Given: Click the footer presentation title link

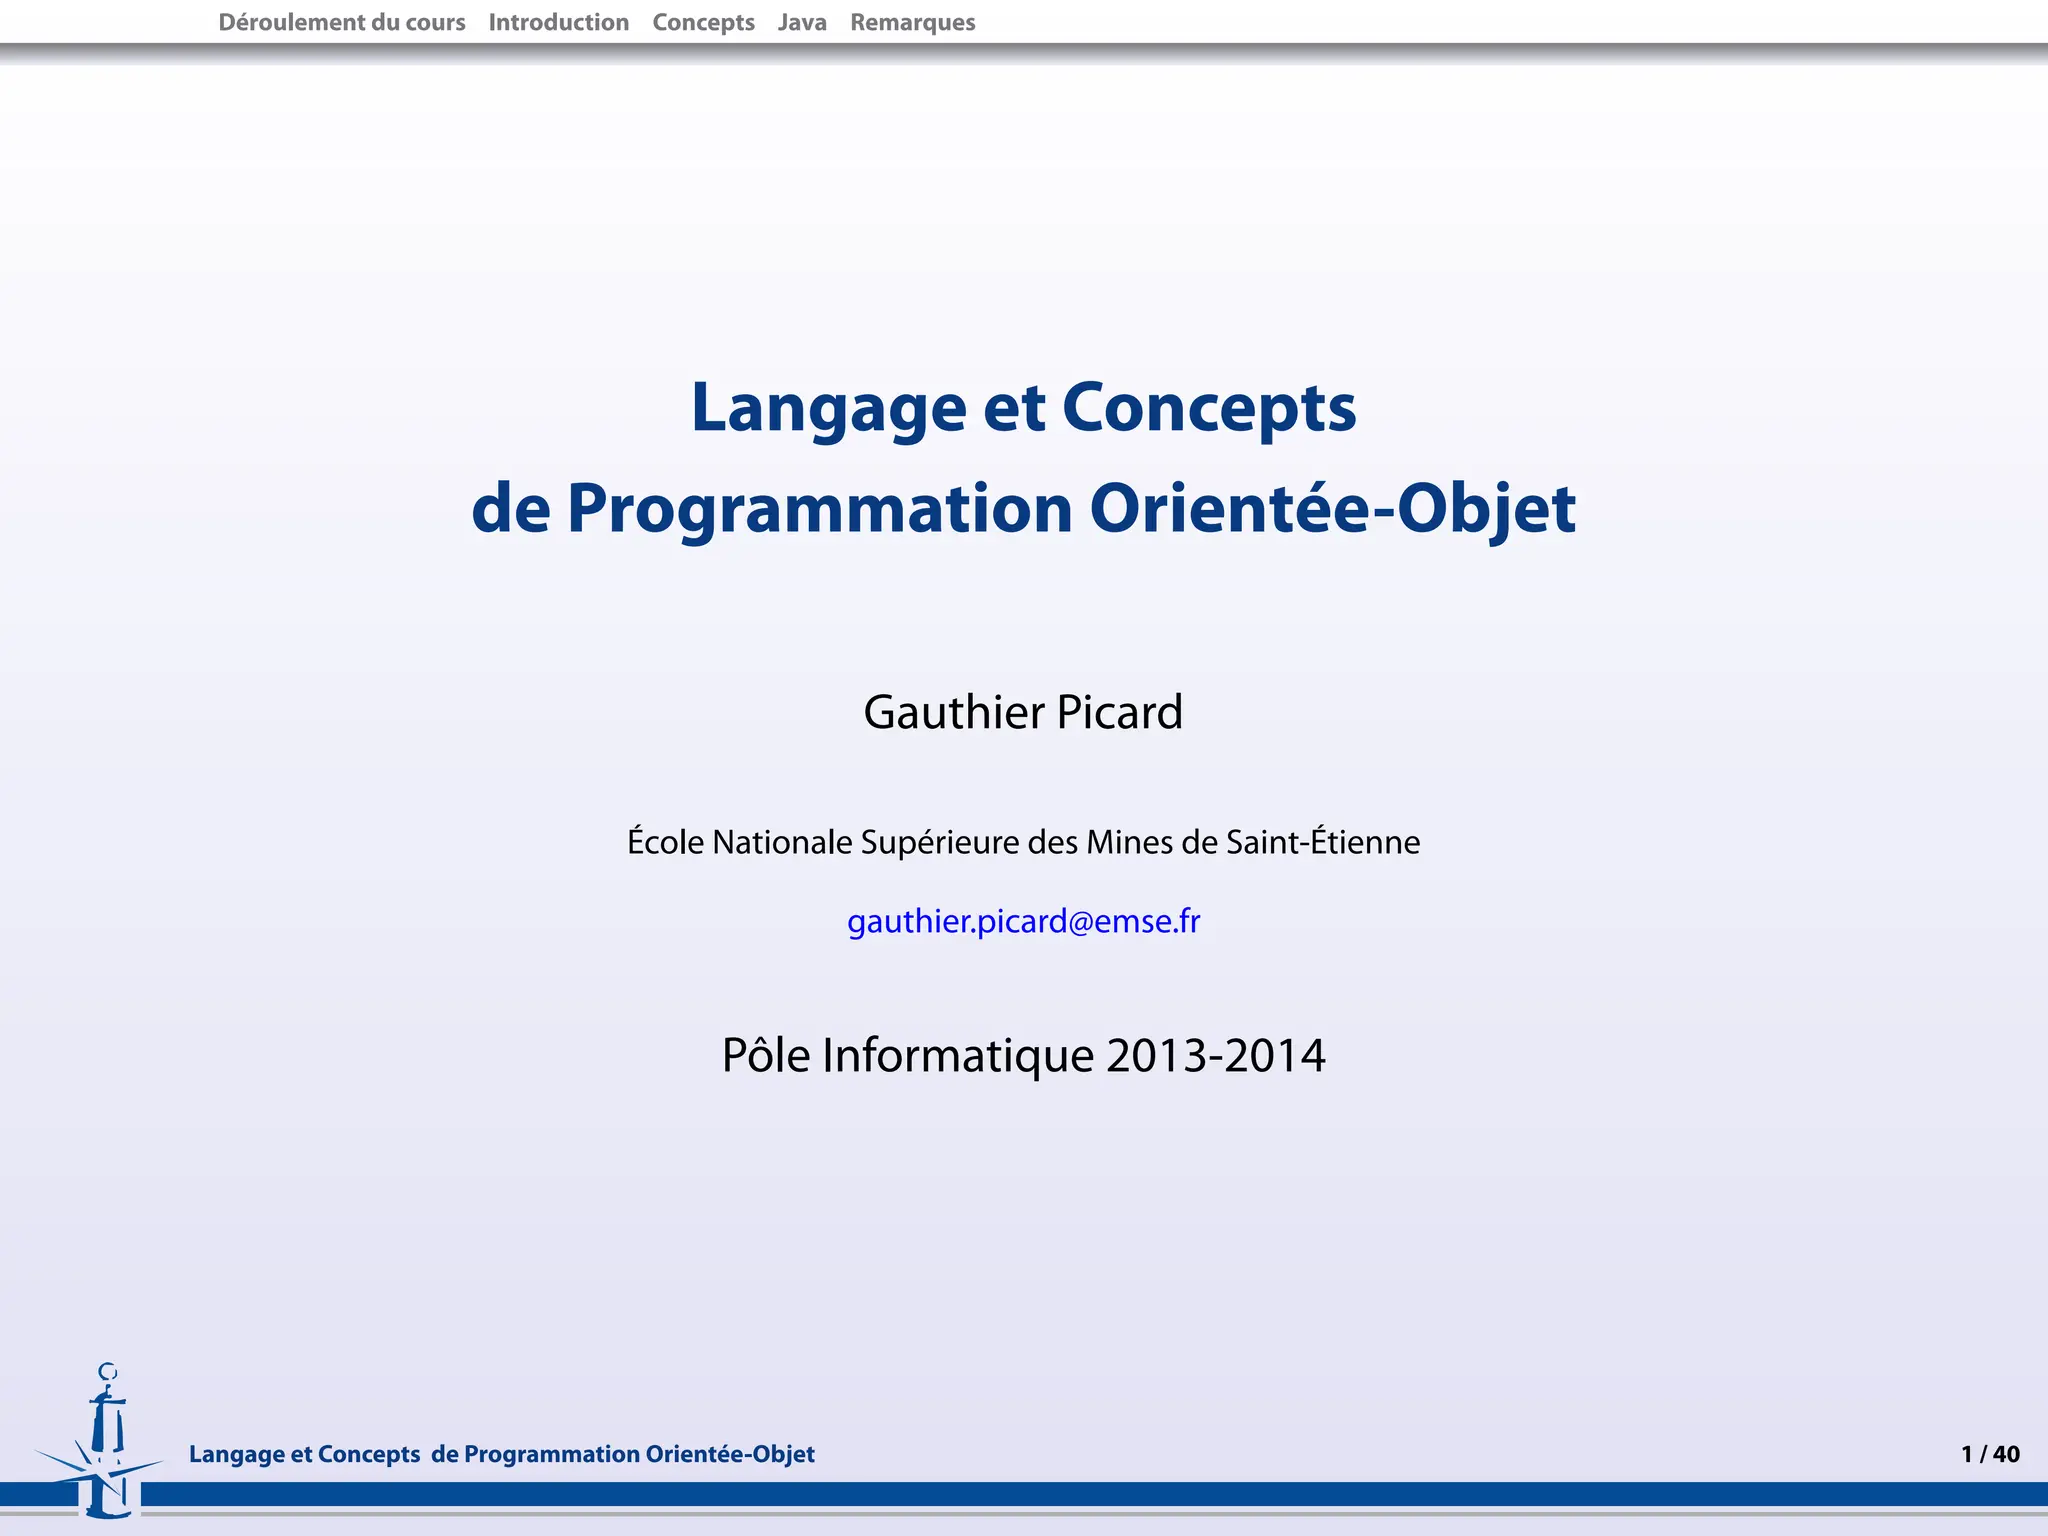Looking at the screenshot, I should [501, 1454].
